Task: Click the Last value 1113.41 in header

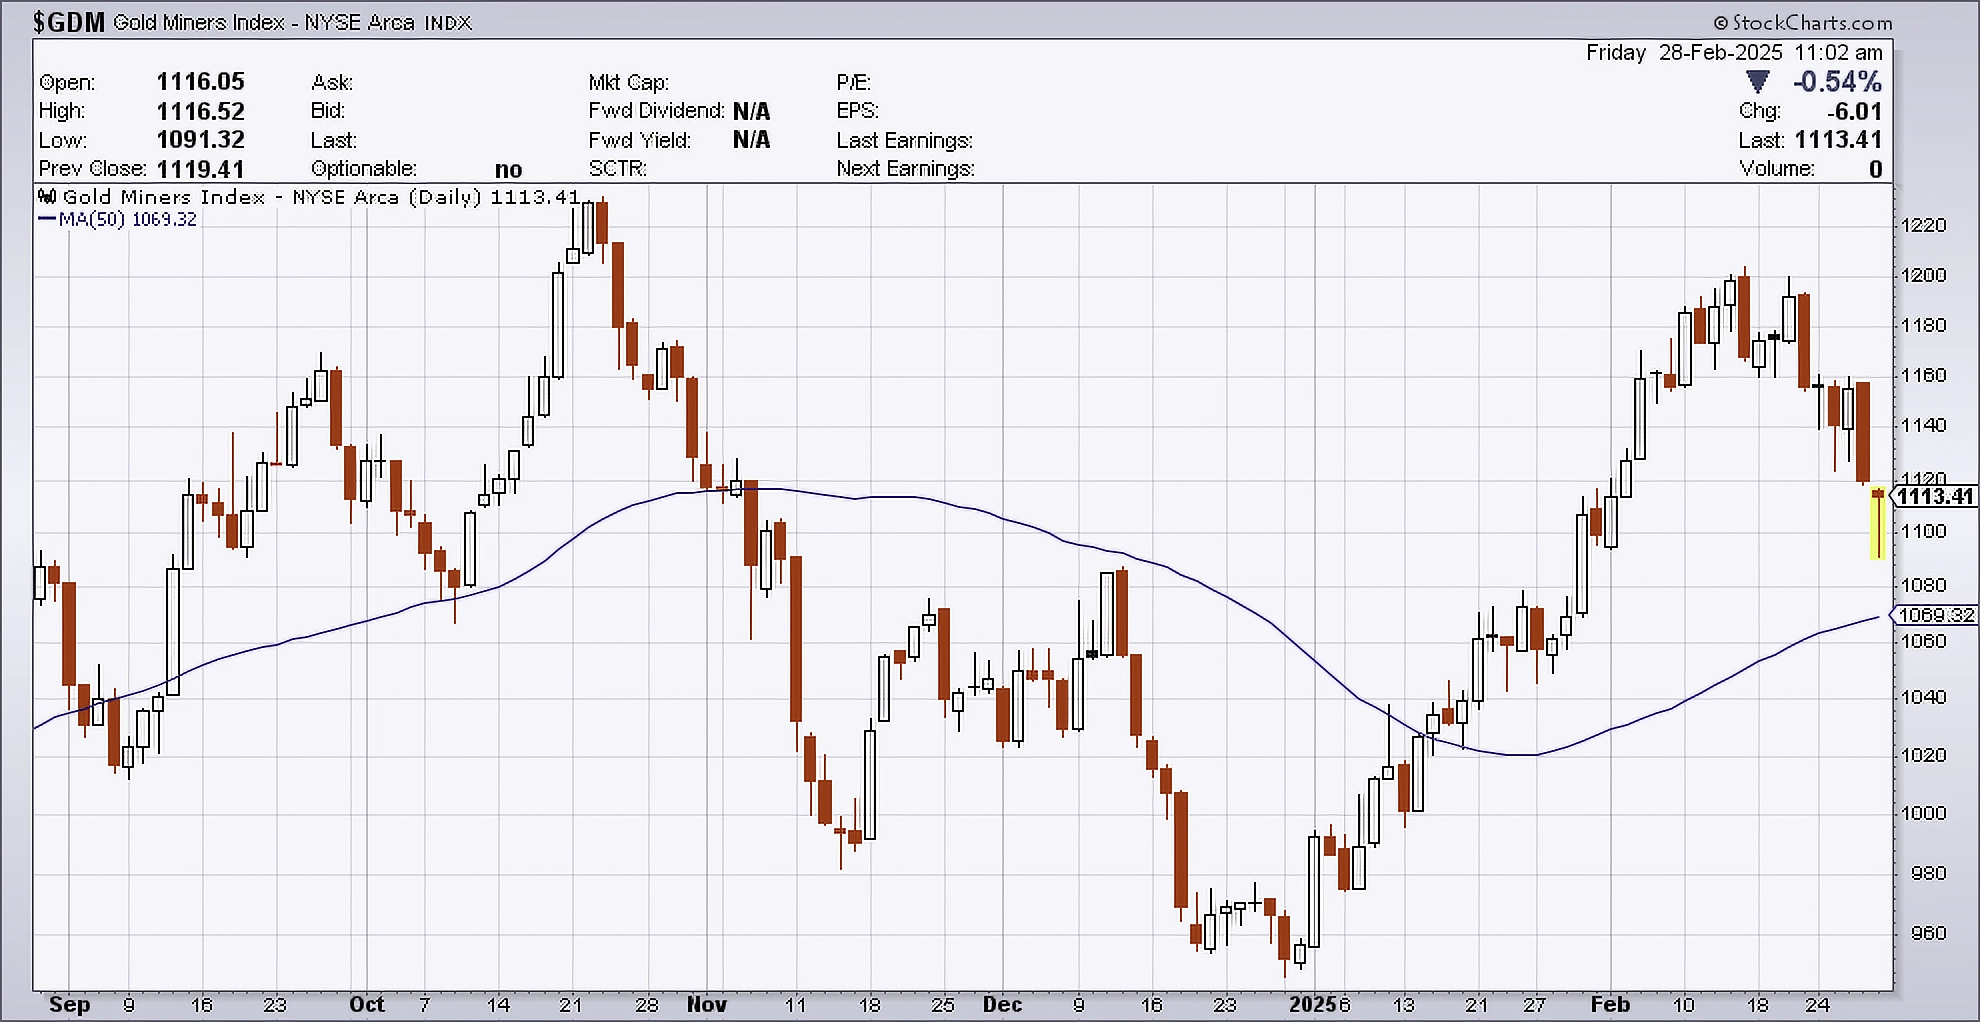Action: click(x=1838, y=139)
